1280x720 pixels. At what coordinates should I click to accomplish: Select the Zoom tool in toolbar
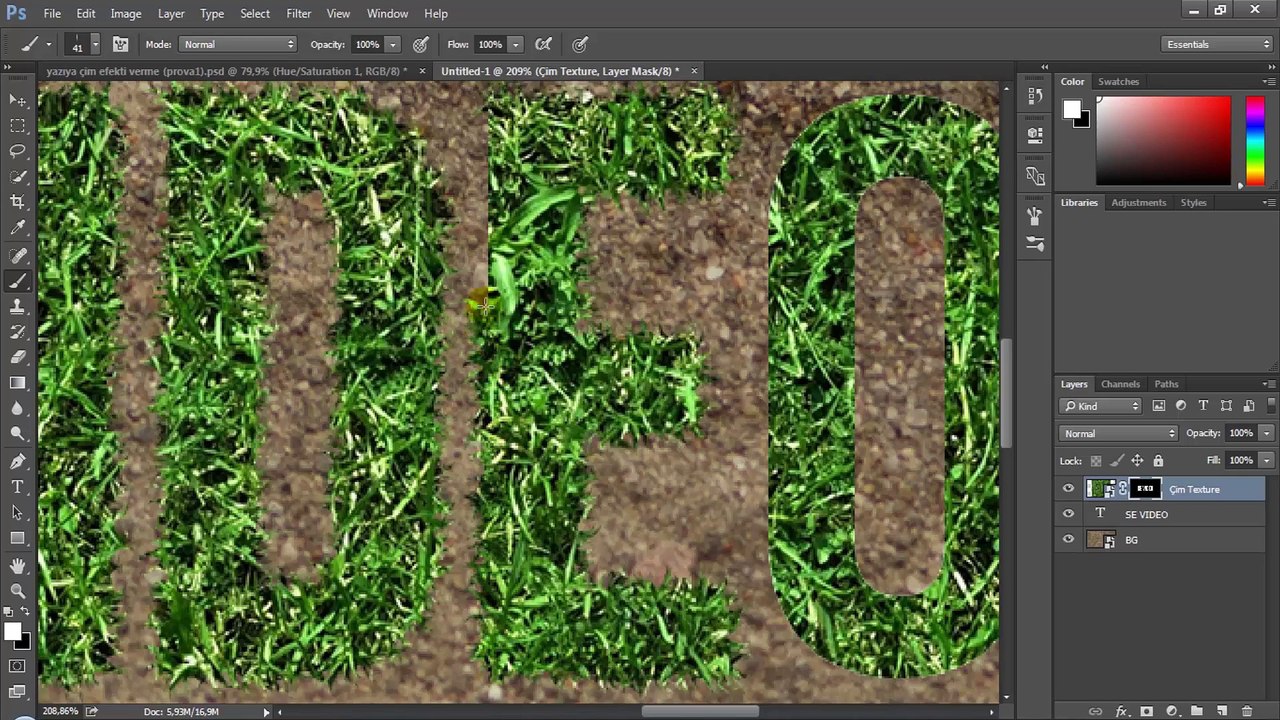pos(18,591)
